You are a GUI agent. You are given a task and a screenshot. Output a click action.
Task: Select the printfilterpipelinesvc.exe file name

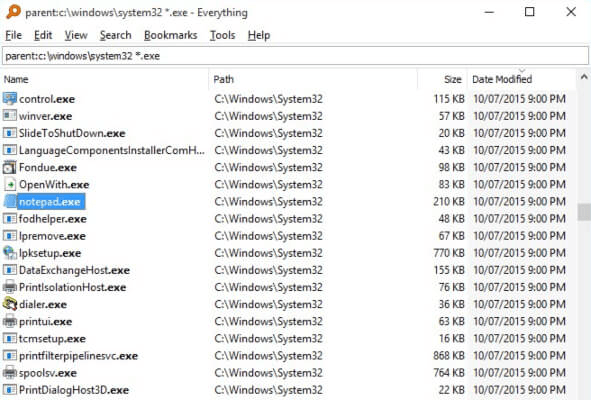click(x=78, y=356)
